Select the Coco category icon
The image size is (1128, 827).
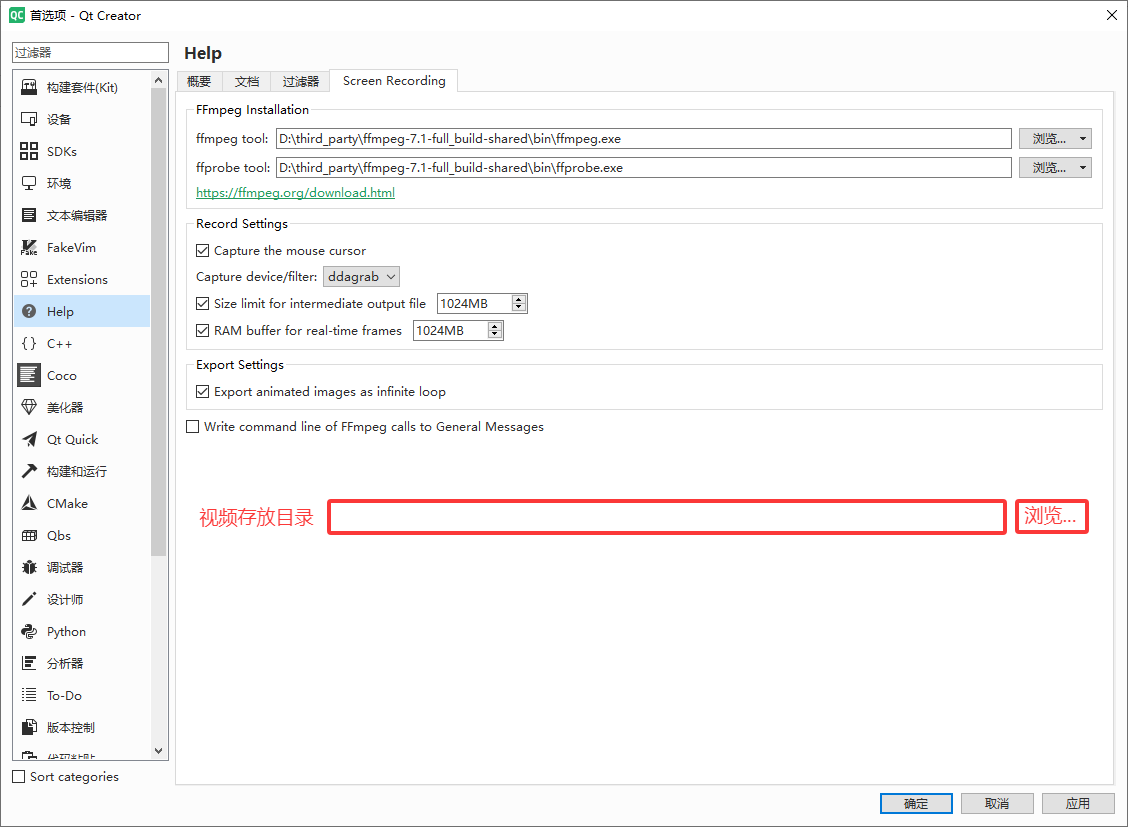click(x=29, y=376)
